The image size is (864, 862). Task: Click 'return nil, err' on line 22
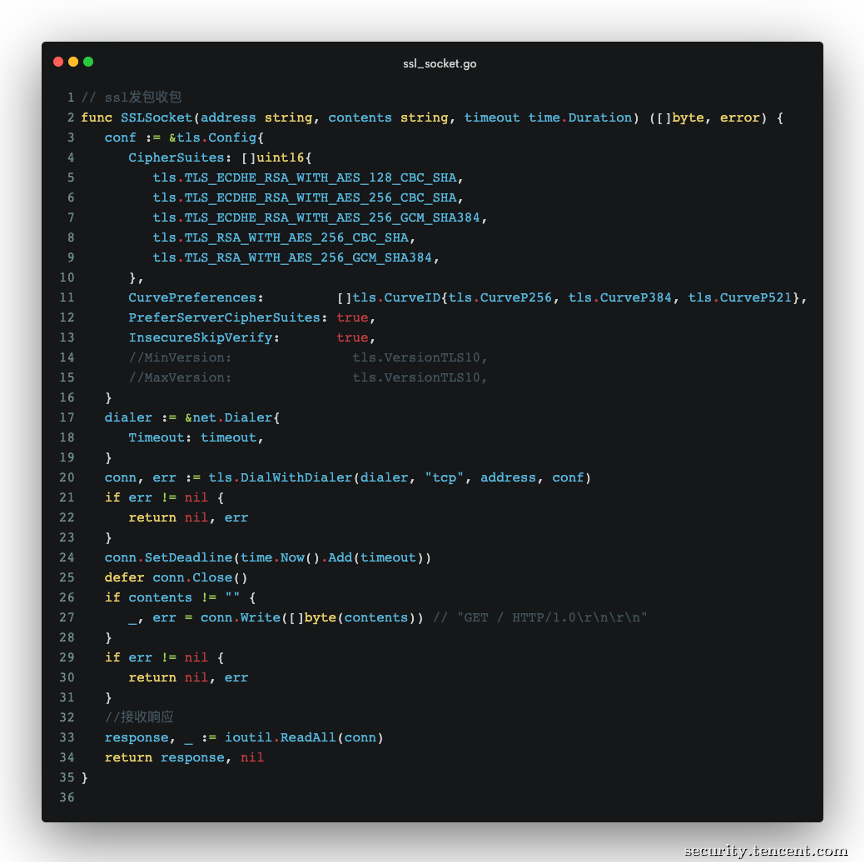(188, 518)
